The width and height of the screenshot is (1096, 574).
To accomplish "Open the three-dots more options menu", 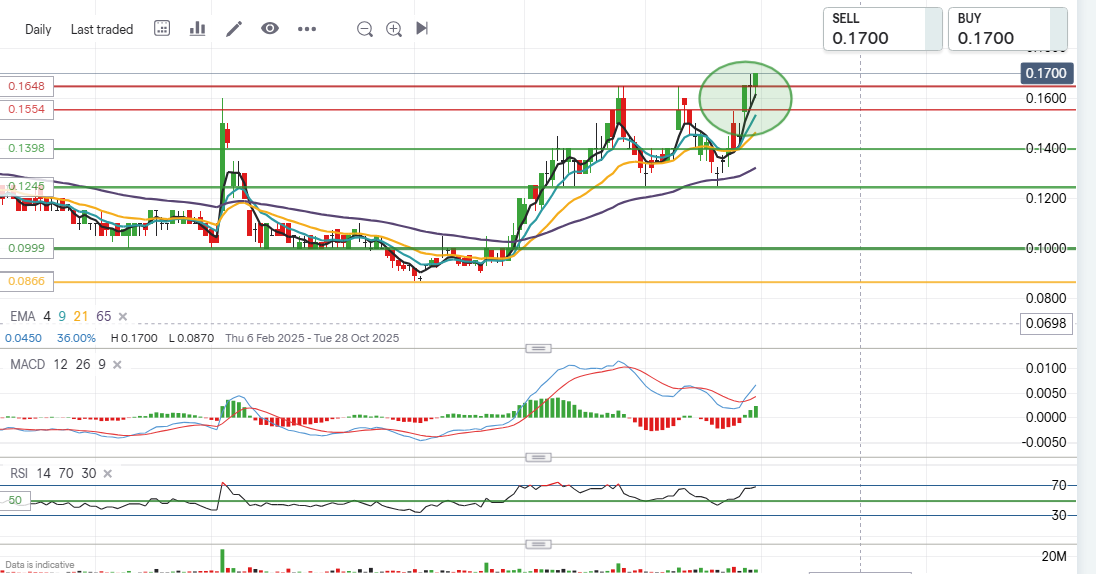I will (307, 29).
